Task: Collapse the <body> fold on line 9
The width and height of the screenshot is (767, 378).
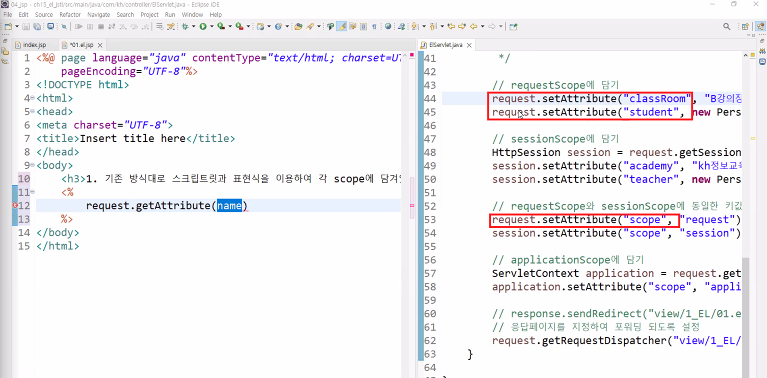Action: pyautogui.click(x=32, y=165)
